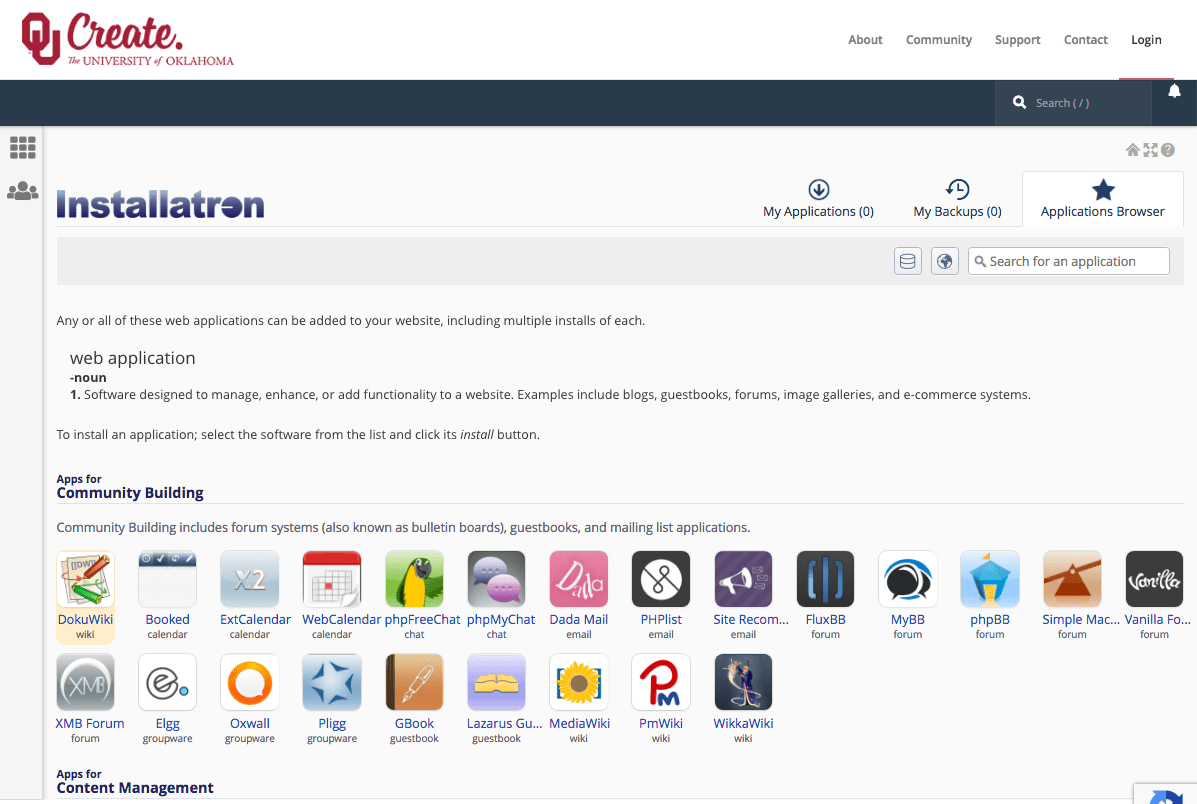Viewport: 1197px width, 804px height.
Task: Click the phpBB text label link
Action: (990, 619)
